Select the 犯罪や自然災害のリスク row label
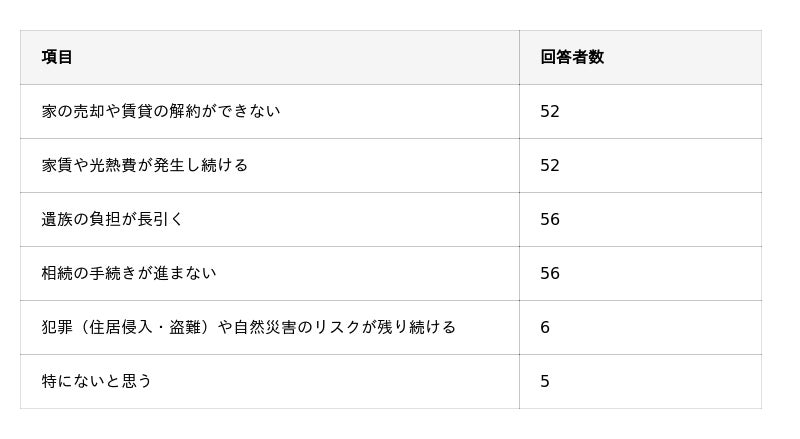Image resolution: width=800 pixels, height=439 pixels. (x=249, y=327)
